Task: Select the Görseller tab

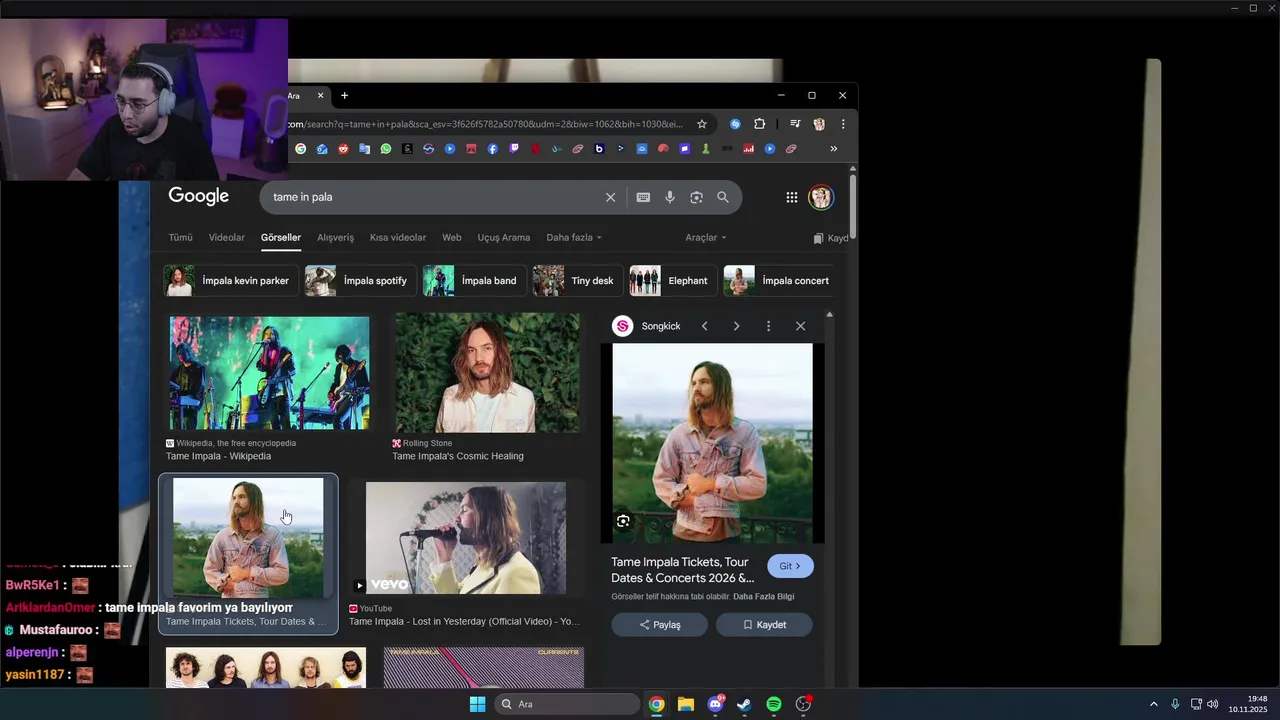Action: pyautogui.click(x=281, y=238)
